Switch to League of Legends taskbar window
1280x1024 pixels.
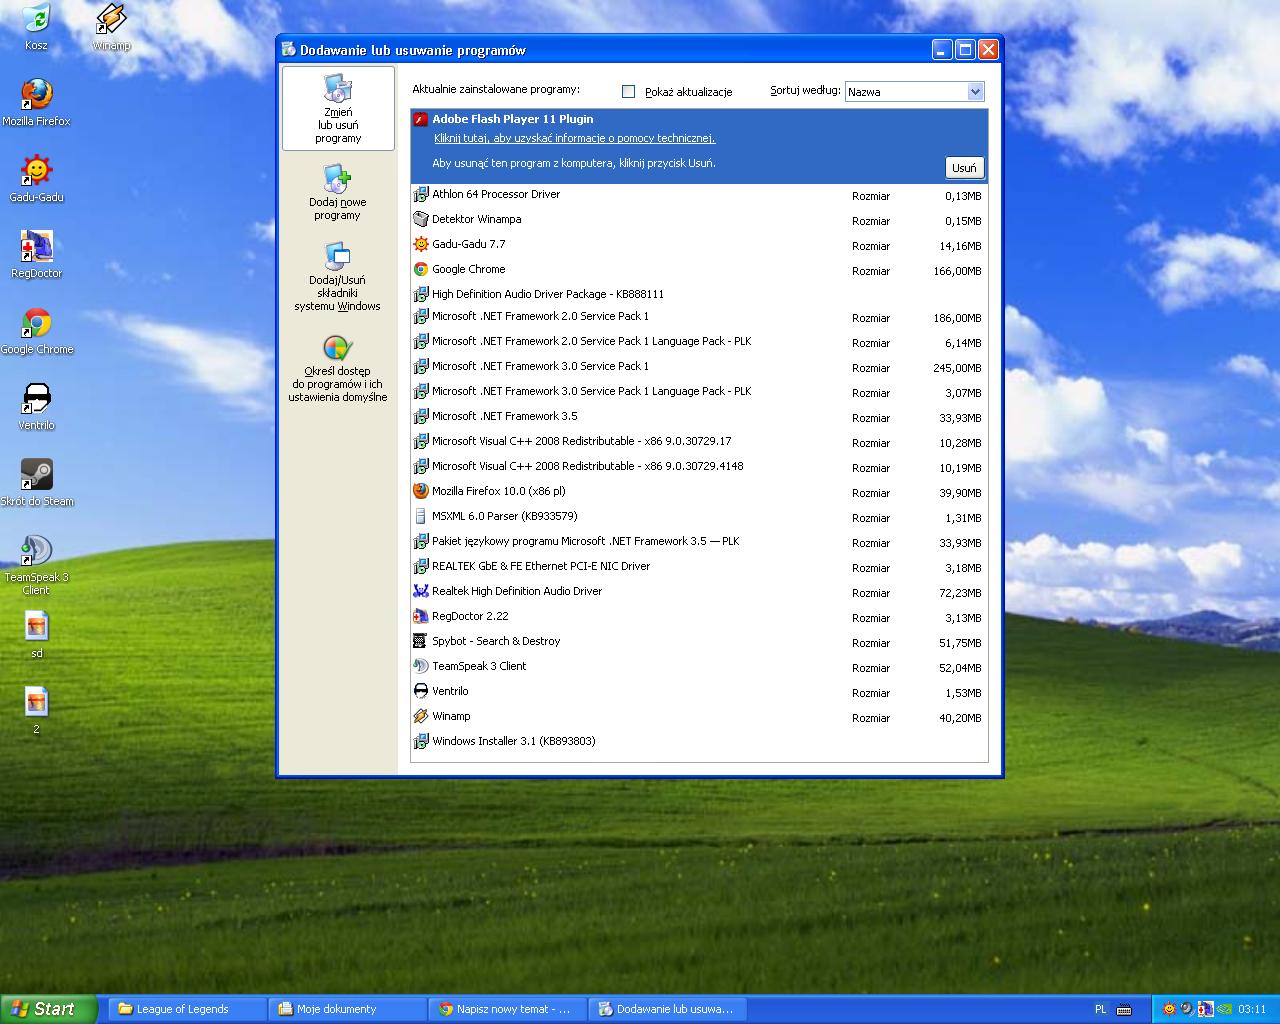(x=187, y=1009)
